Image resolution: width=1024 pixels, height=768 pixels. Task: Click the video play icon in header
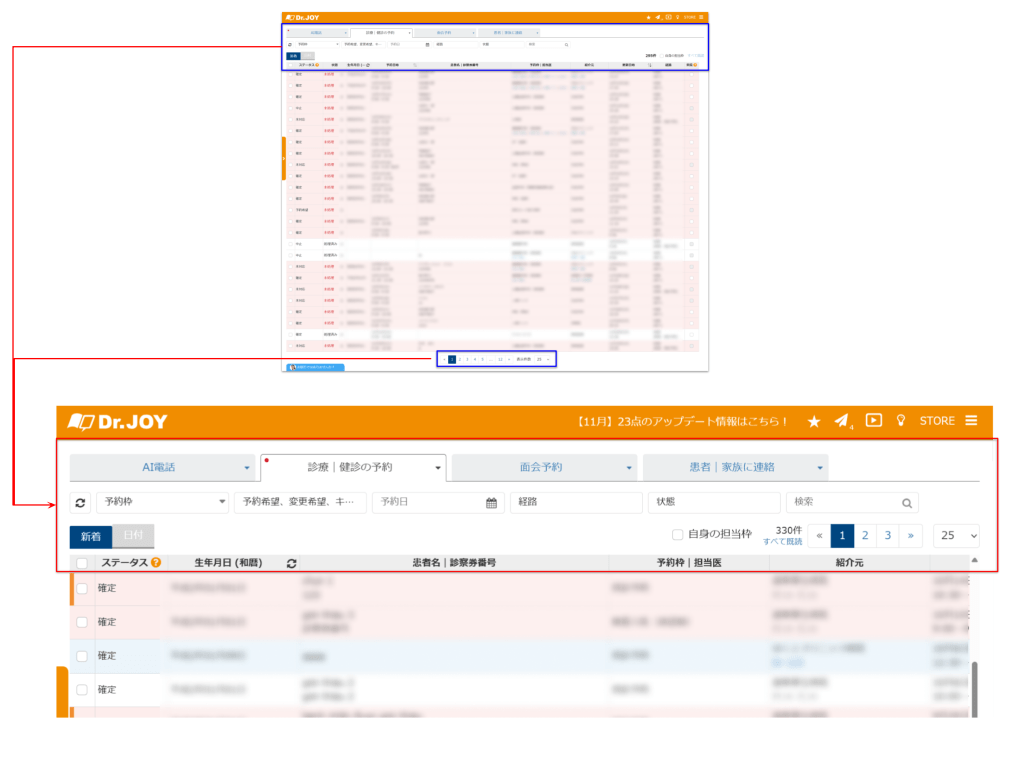pos(874,421)
